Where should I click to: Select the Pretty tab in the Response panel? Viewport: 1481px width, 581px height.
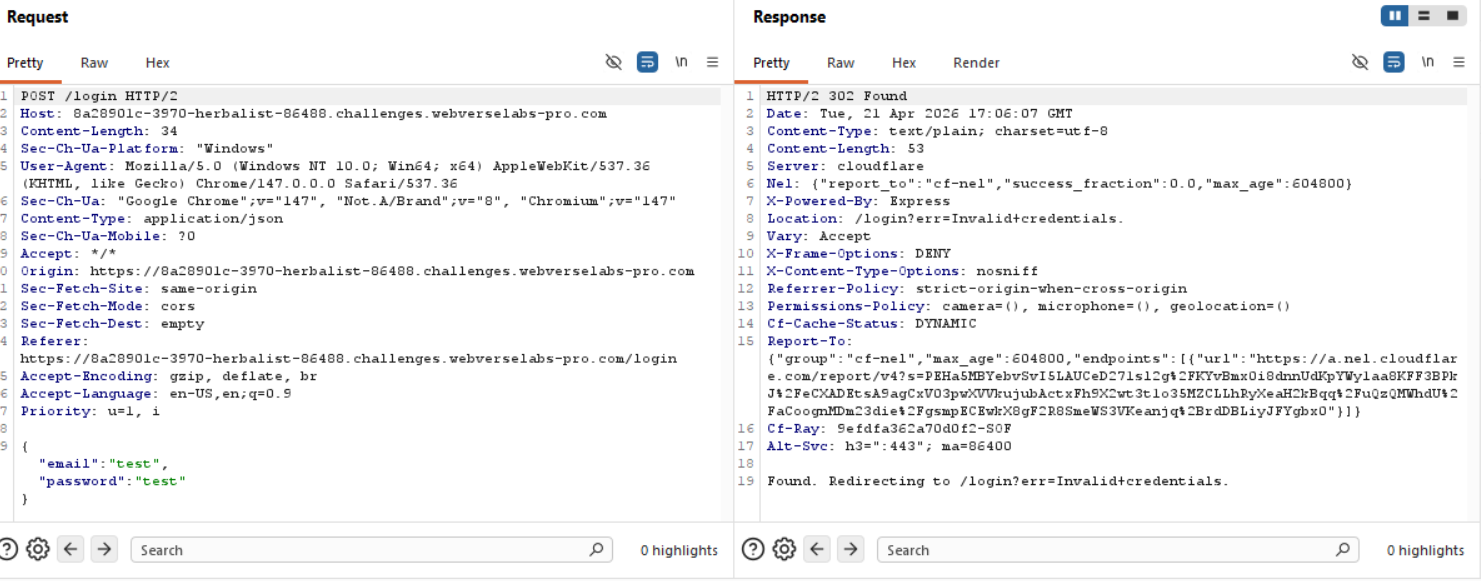coord(771,63)
